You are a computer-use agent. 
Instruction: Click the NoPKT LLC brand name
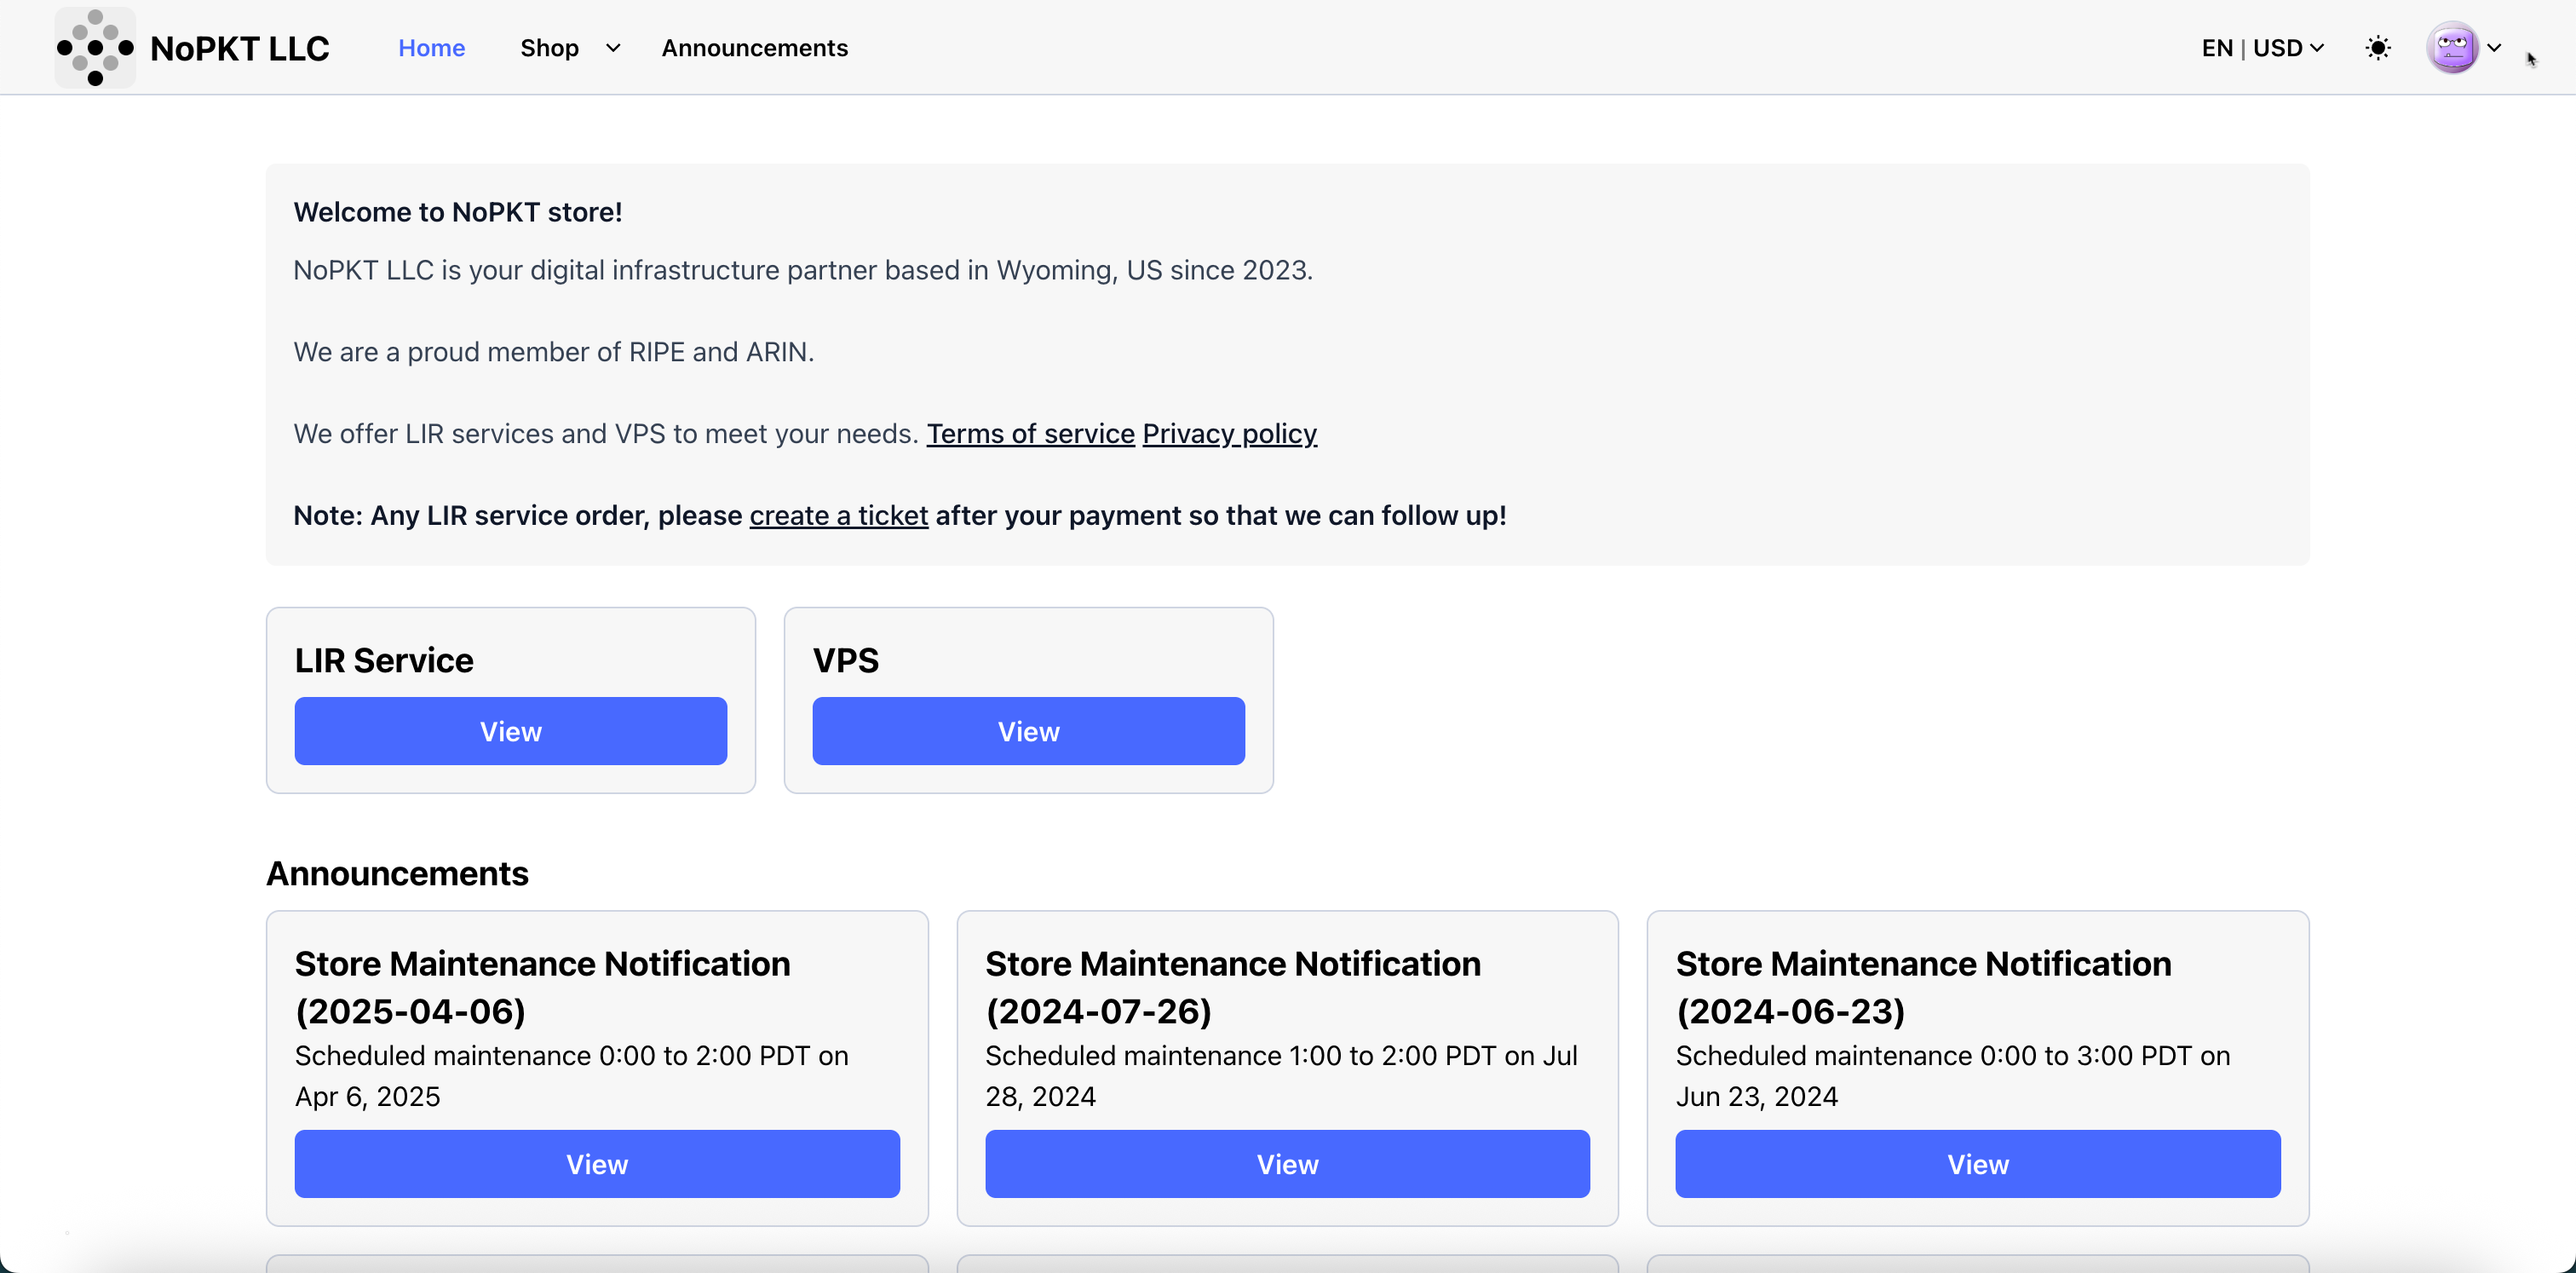click(x=239, y=48)
